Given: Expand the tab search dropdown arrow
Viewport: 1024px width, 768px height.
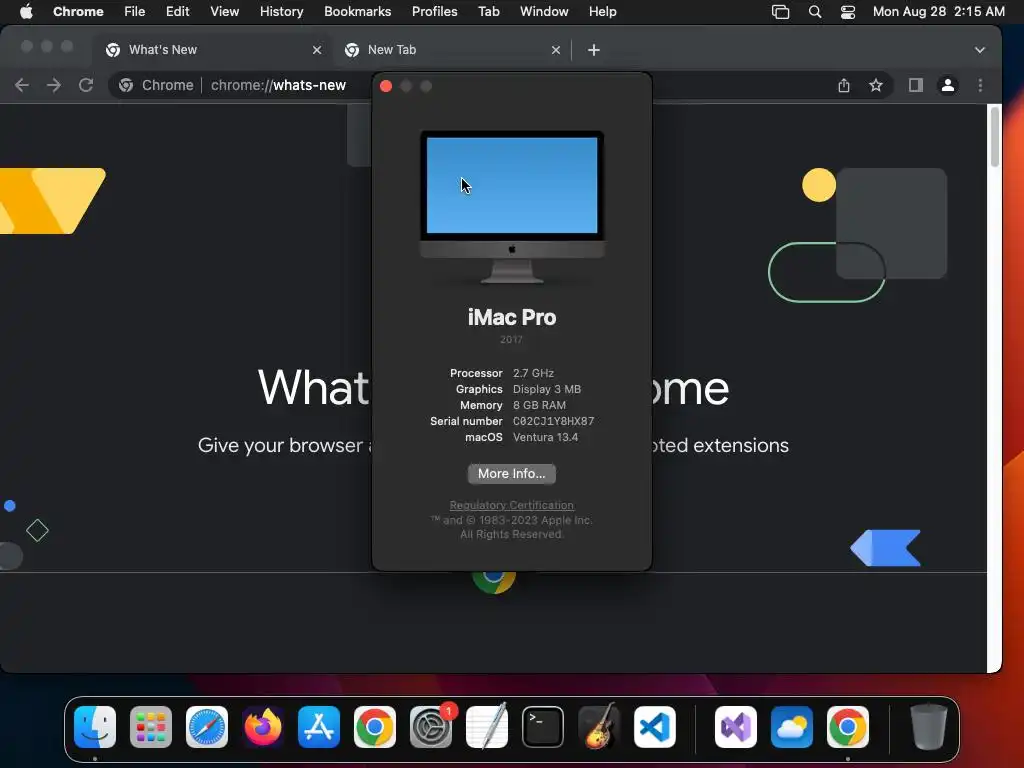Looking at the screenshot, I should (980, 50).
